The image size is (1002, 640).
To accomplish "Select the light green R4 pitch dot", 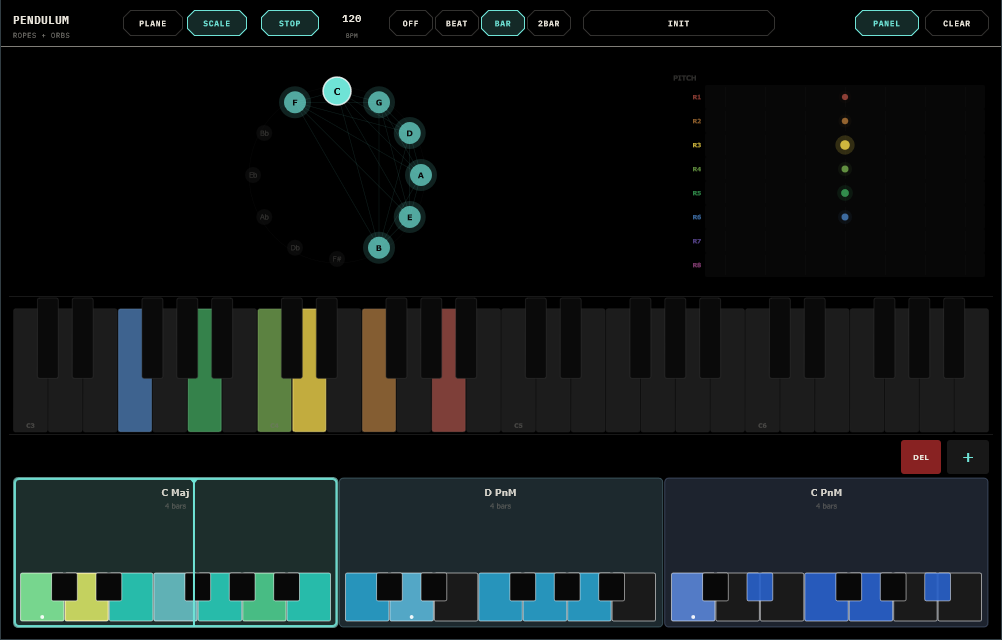I will tap(845, 169).
